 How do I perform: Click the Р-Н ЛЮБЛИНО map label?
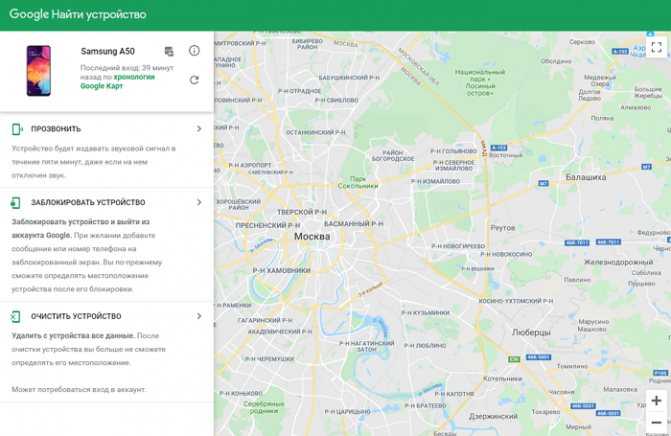tap(425, 346)
